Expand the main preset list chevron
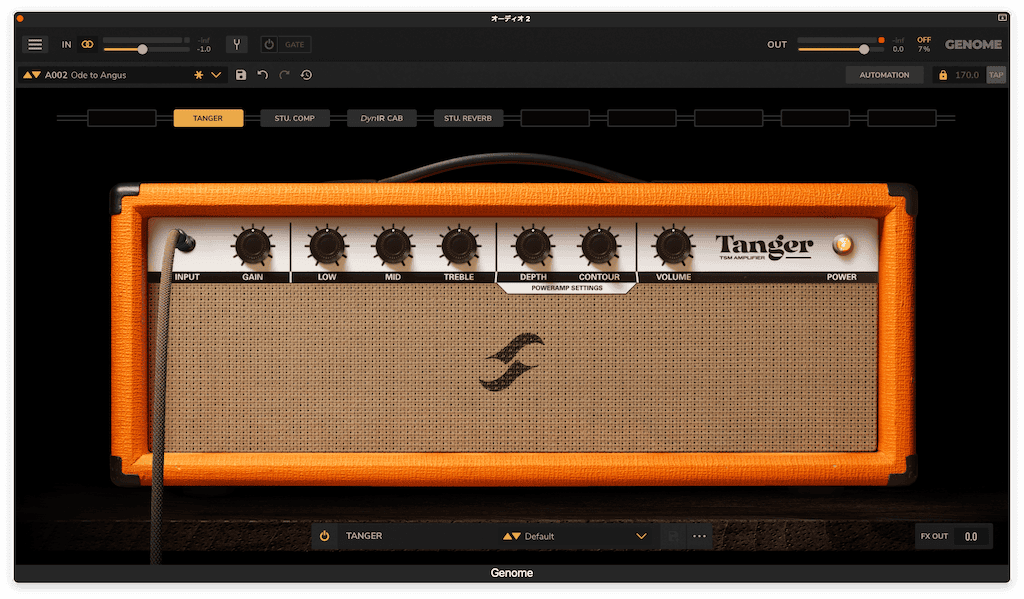Image resolution: width=1024 pixels, height=599 pixels. point(216,75)
